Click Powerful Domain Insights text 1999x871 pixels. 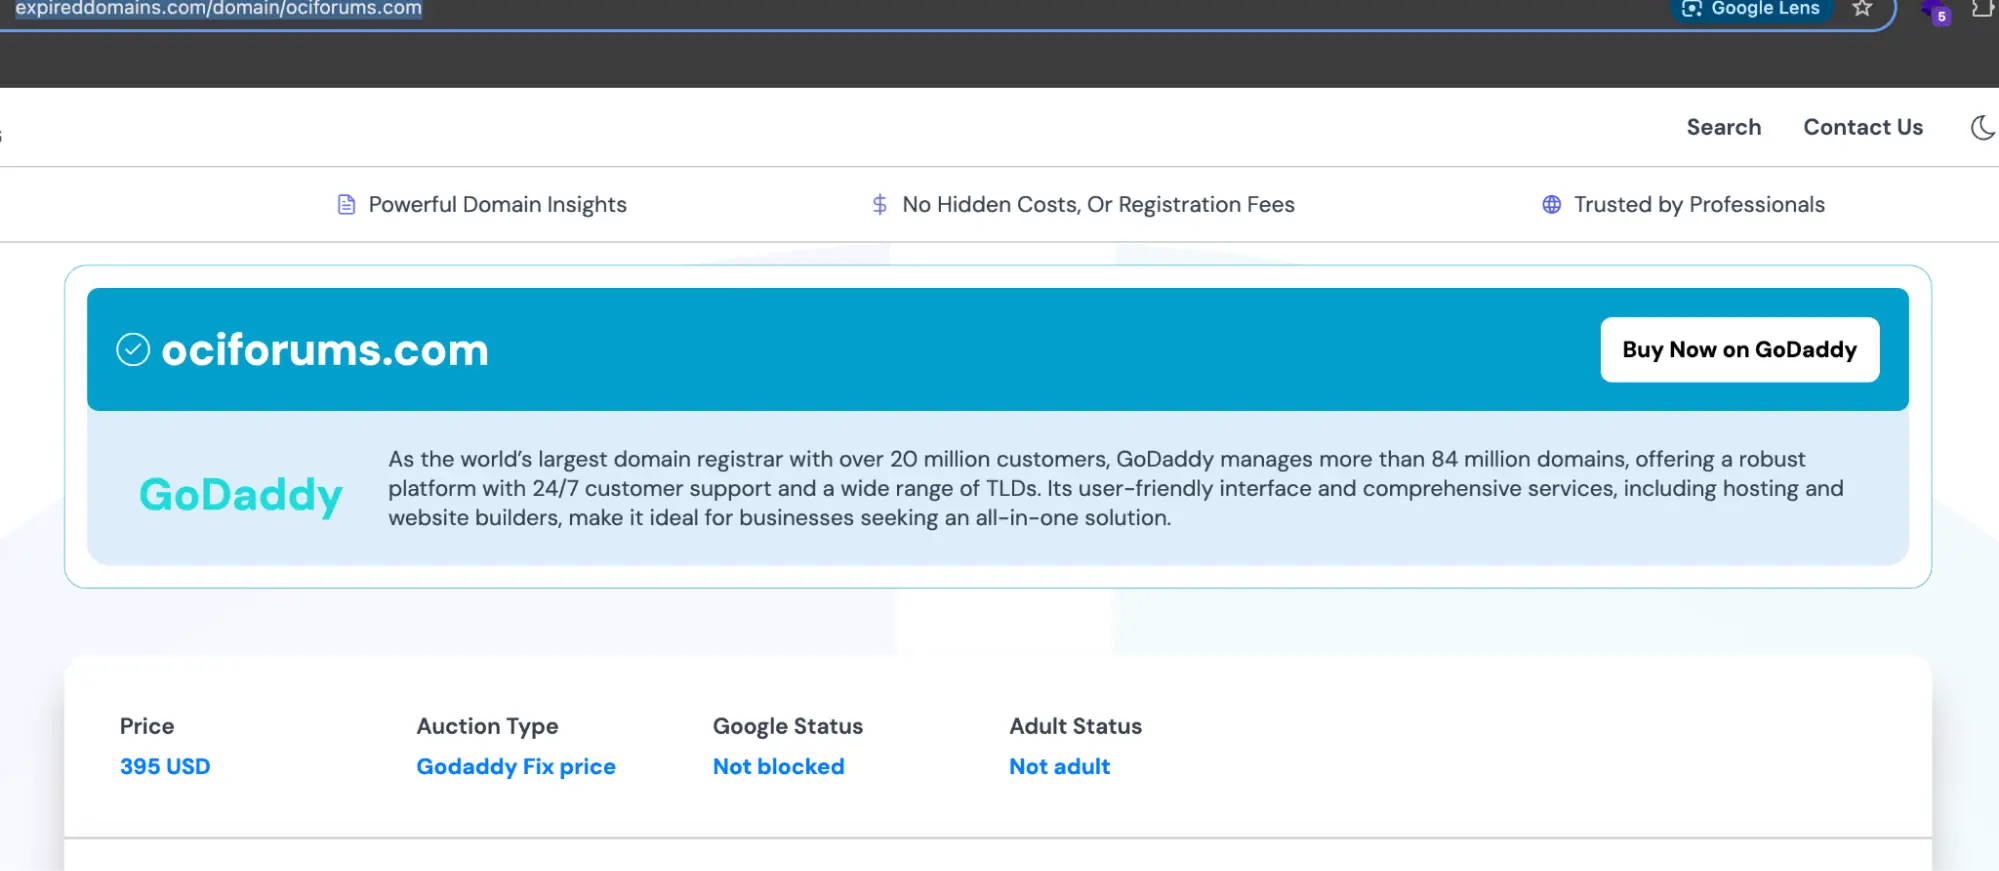click(497, 205)
